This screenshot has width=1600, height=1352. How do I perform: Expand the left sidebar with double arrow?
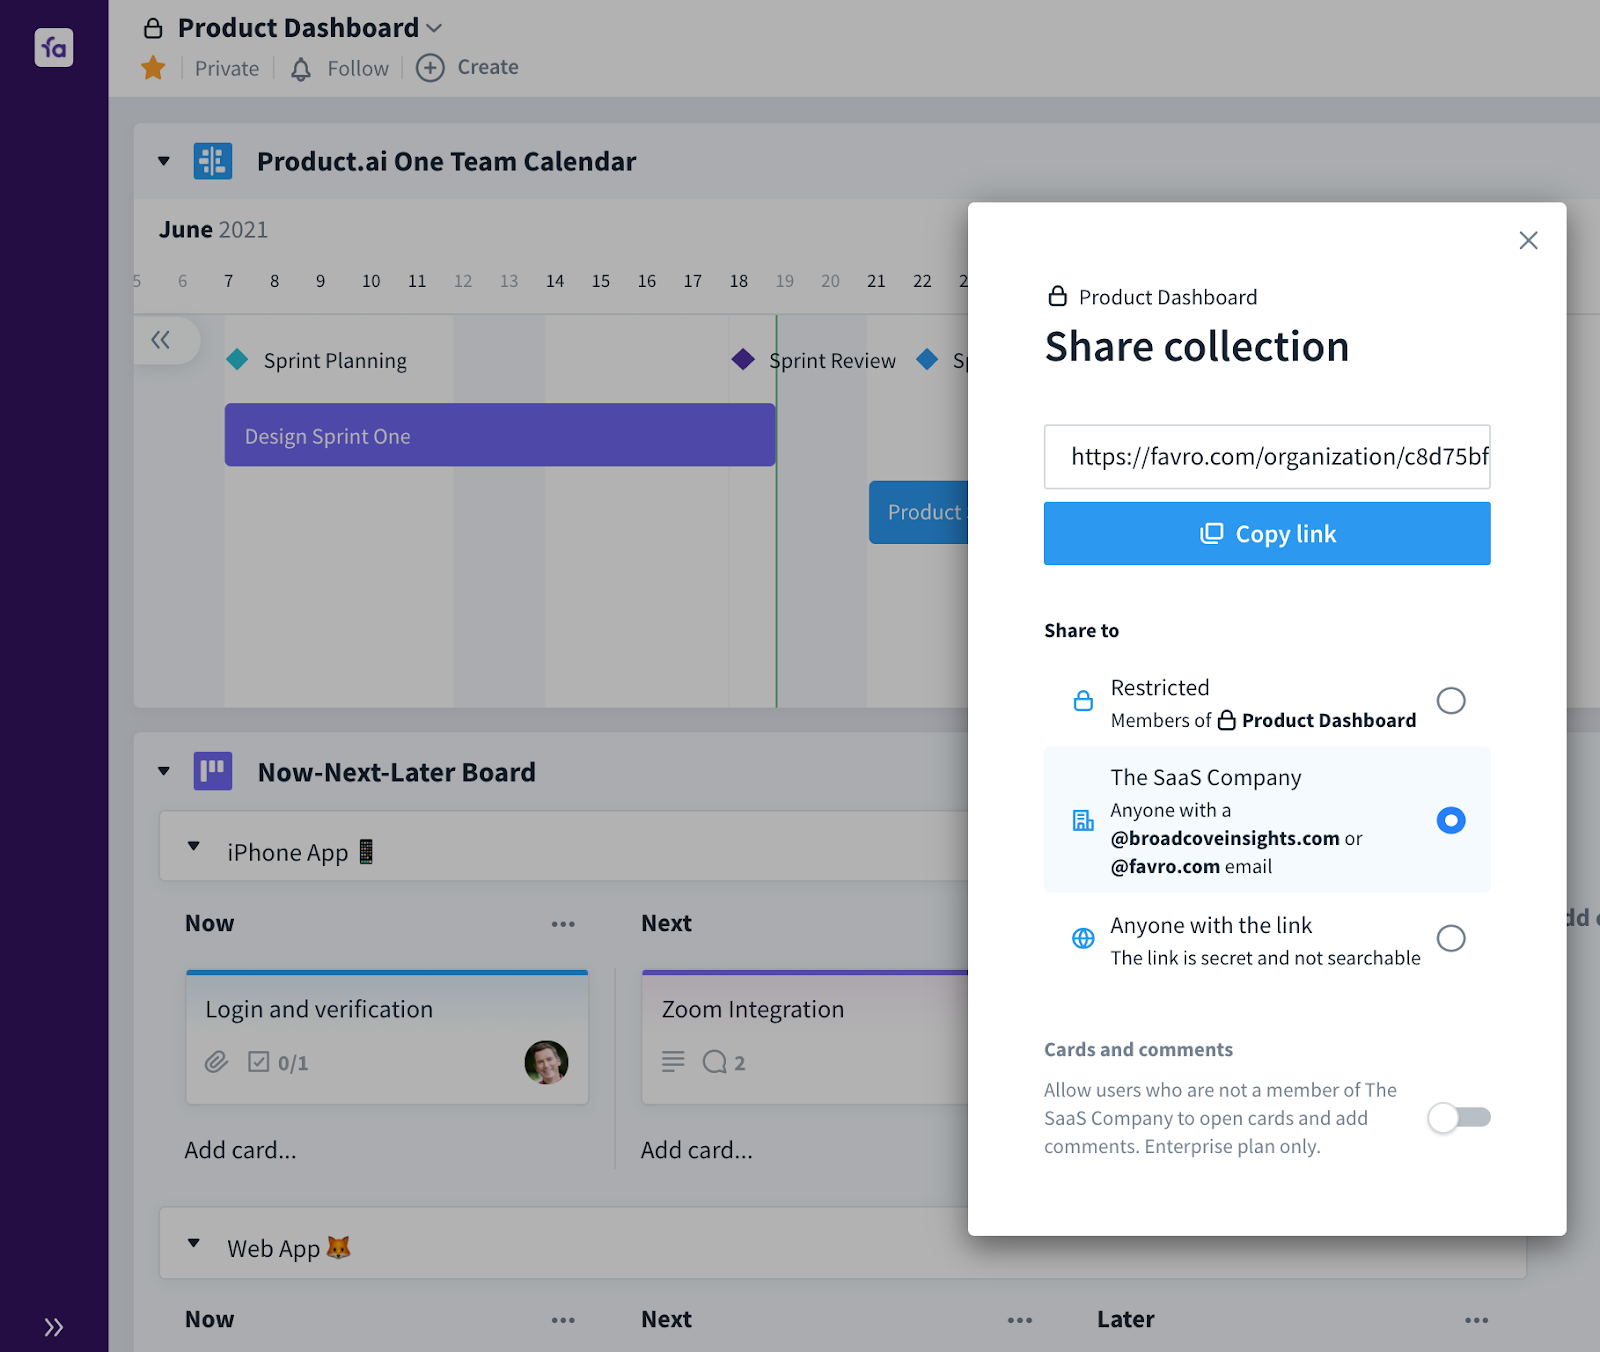click(x=54, y=1327)
